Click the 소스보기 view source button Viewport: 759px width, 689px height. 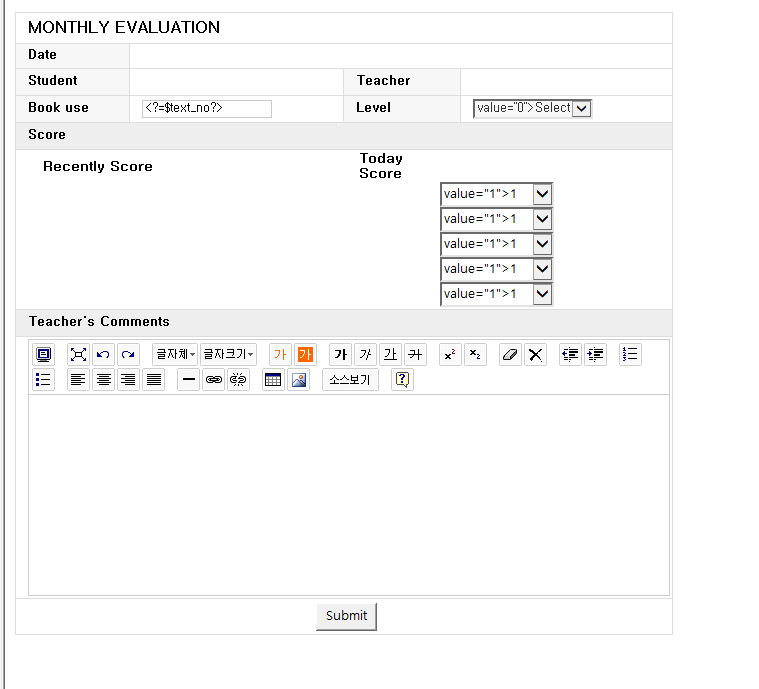tap(350, 380)
